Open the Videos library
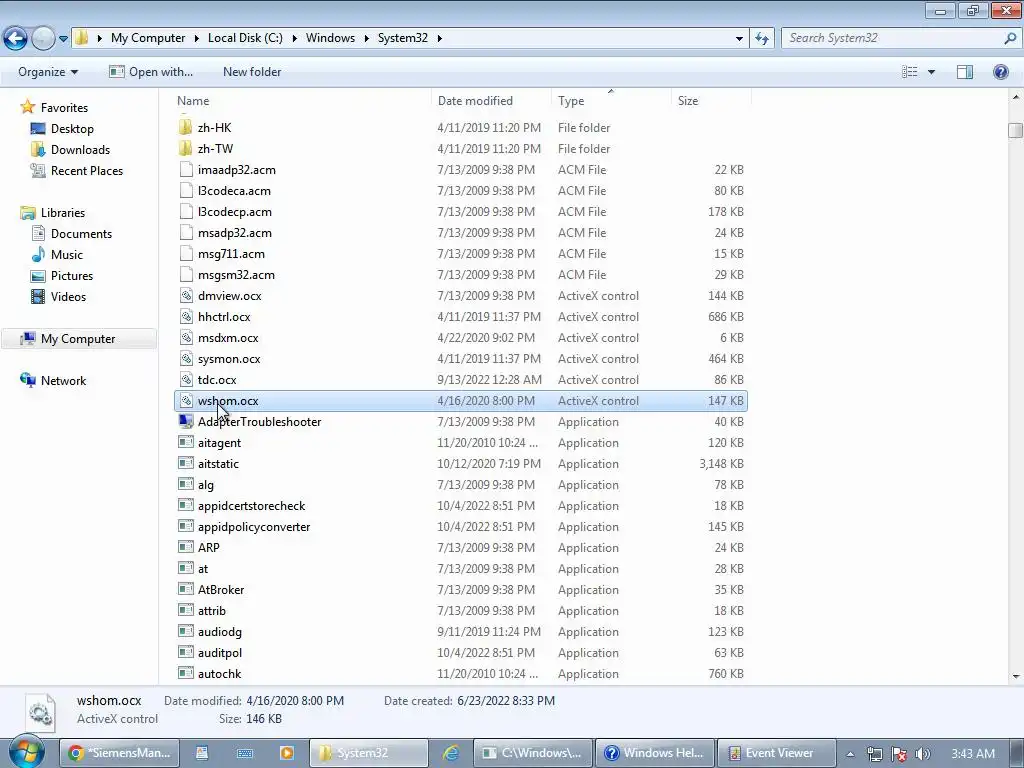 tap(69, 296)
